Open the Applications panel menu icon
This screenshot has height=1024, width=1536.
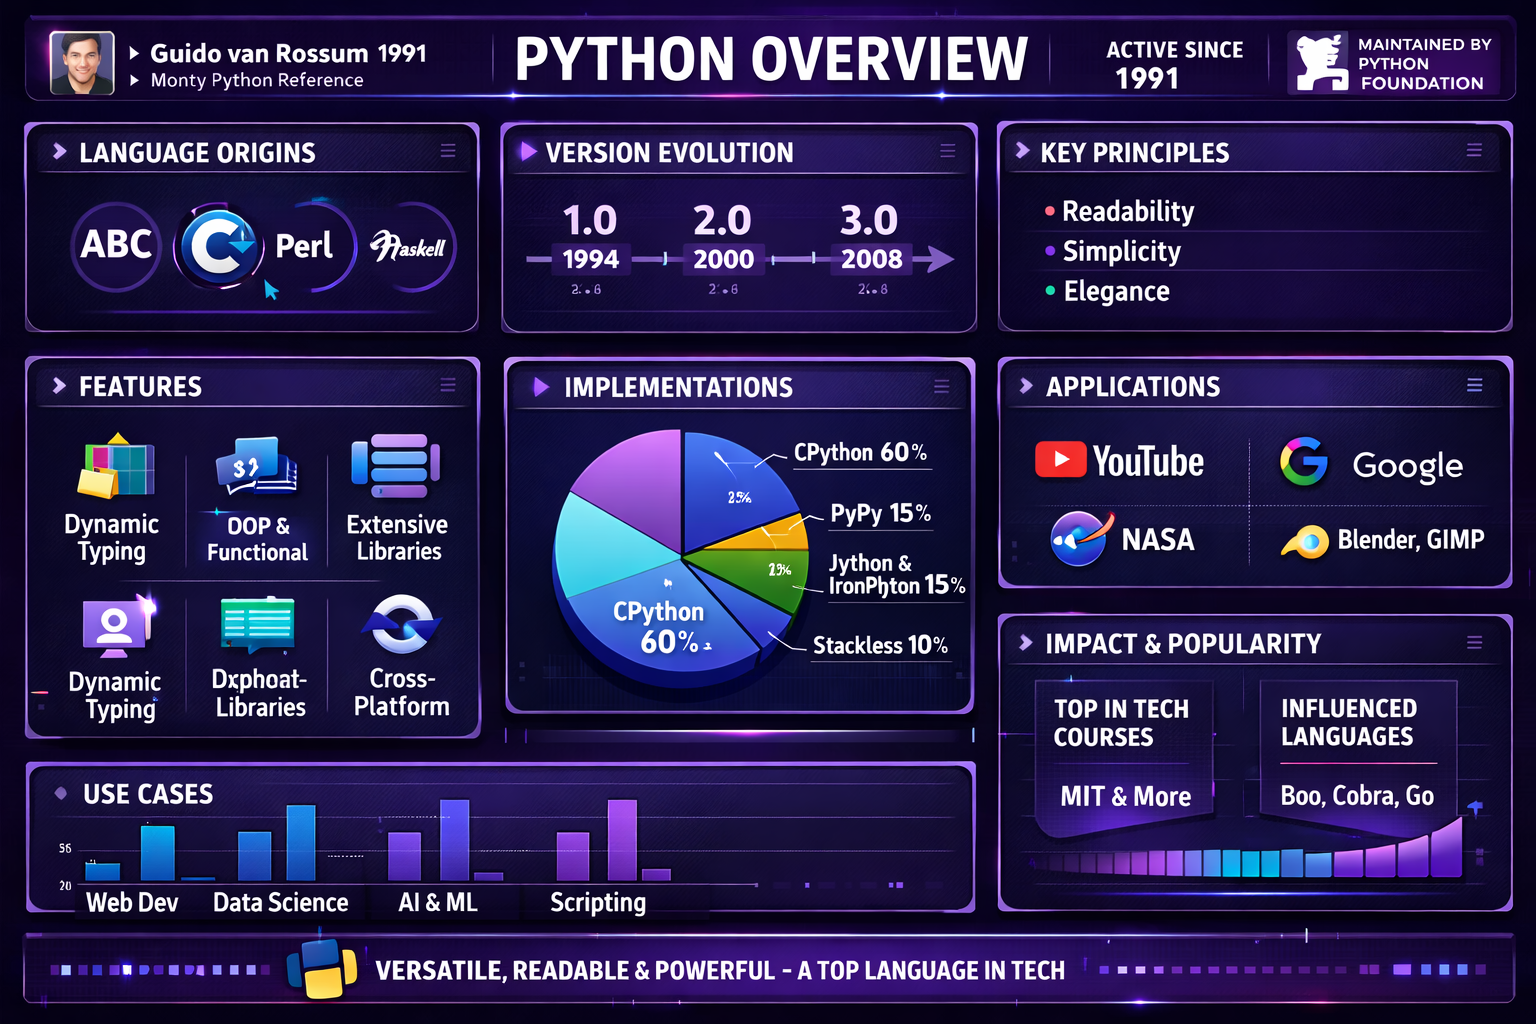[1474, 385]
